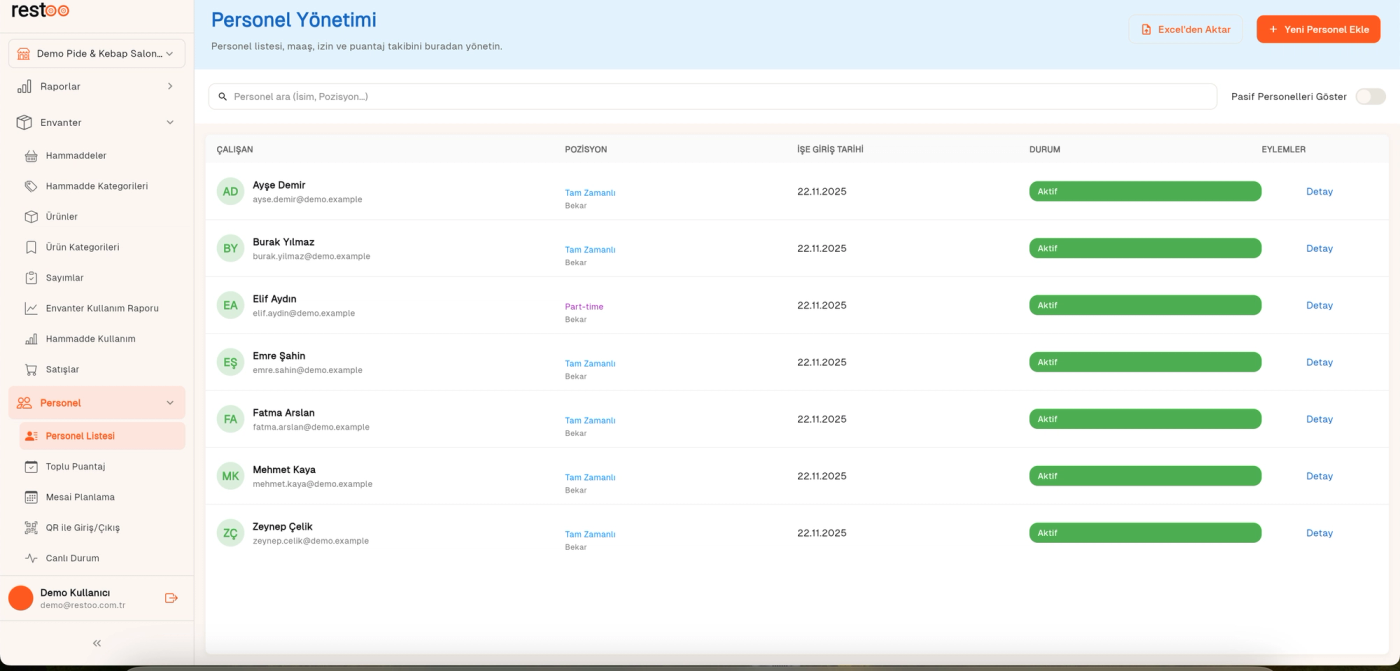
Task: Open Detay link for Ayşe Demir
Action: pyautogui.click(x=1319, y=192)
